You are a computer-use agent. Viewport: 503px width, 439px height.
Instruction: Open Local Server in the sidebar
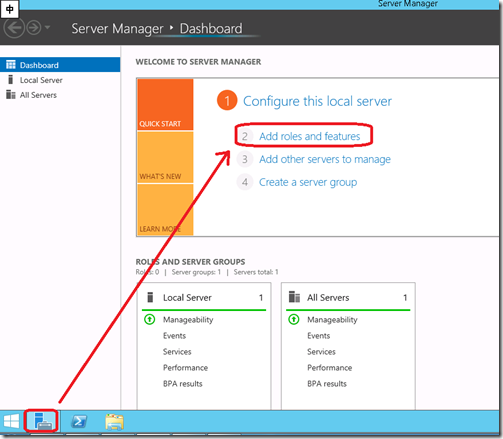pos(41,80)
